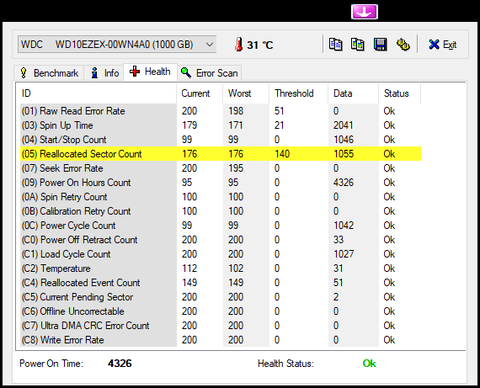Click the Worst column header
The width and height of the screenshot is (480, 388).
246,93
